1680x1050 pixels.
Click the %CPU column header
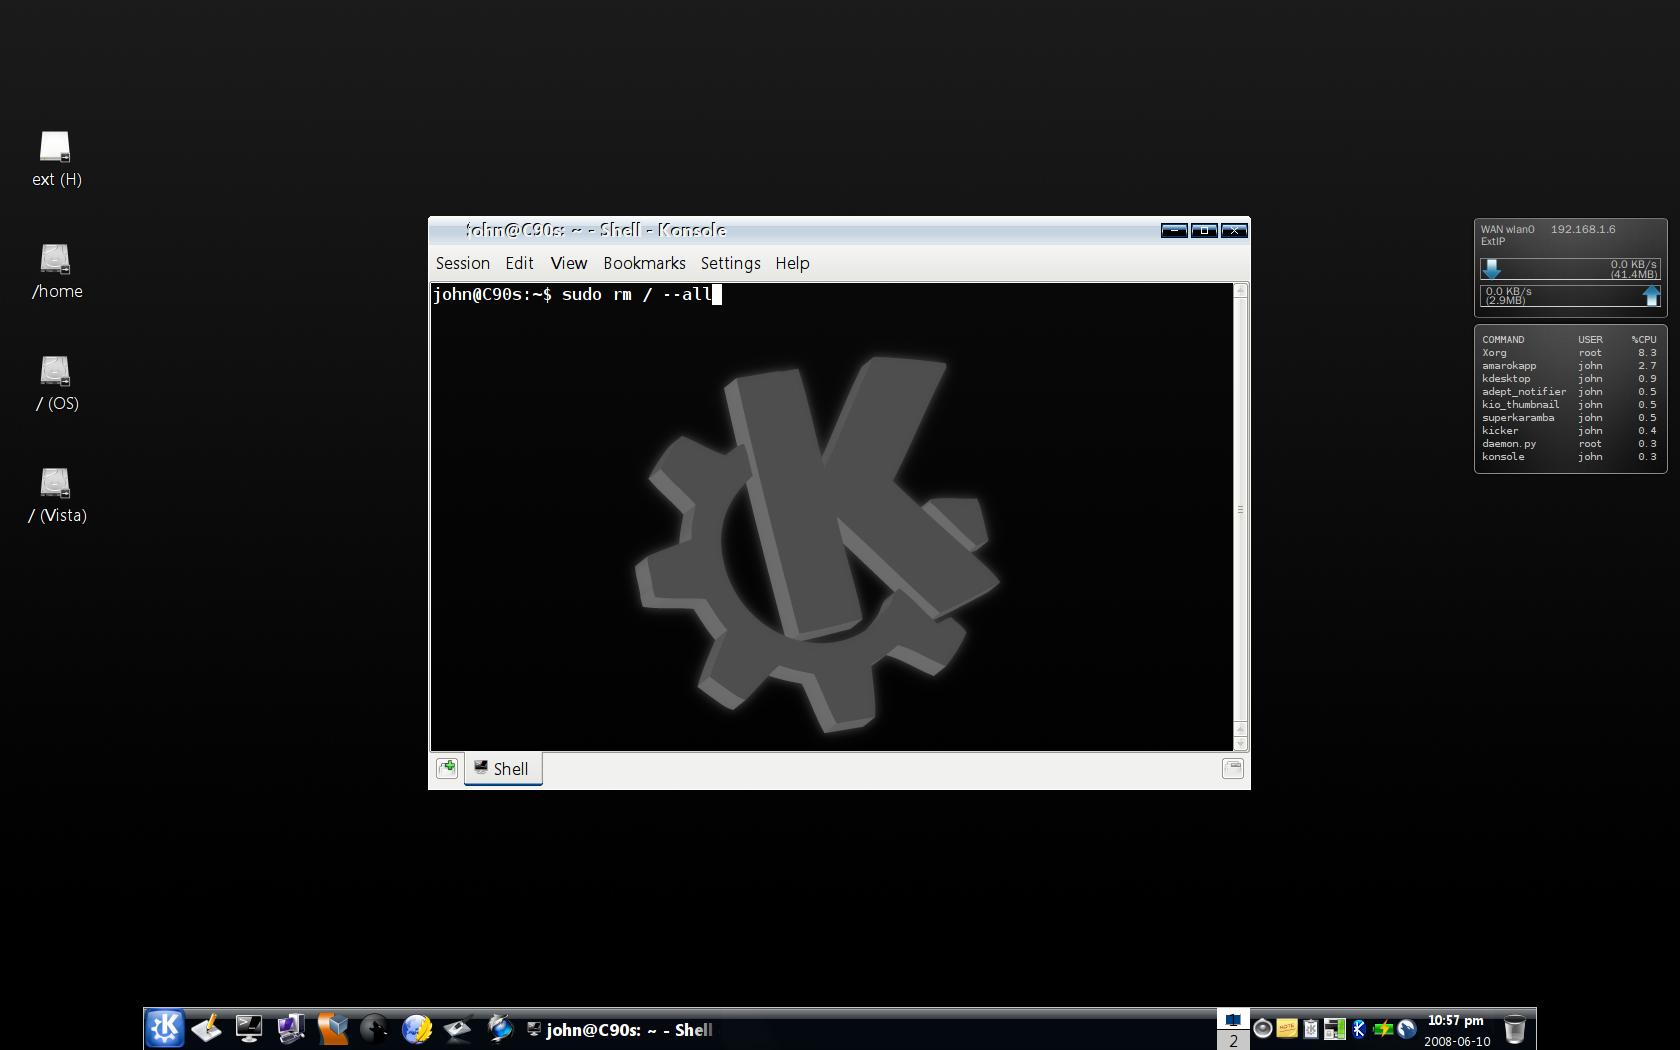[x=1644, y=340]
